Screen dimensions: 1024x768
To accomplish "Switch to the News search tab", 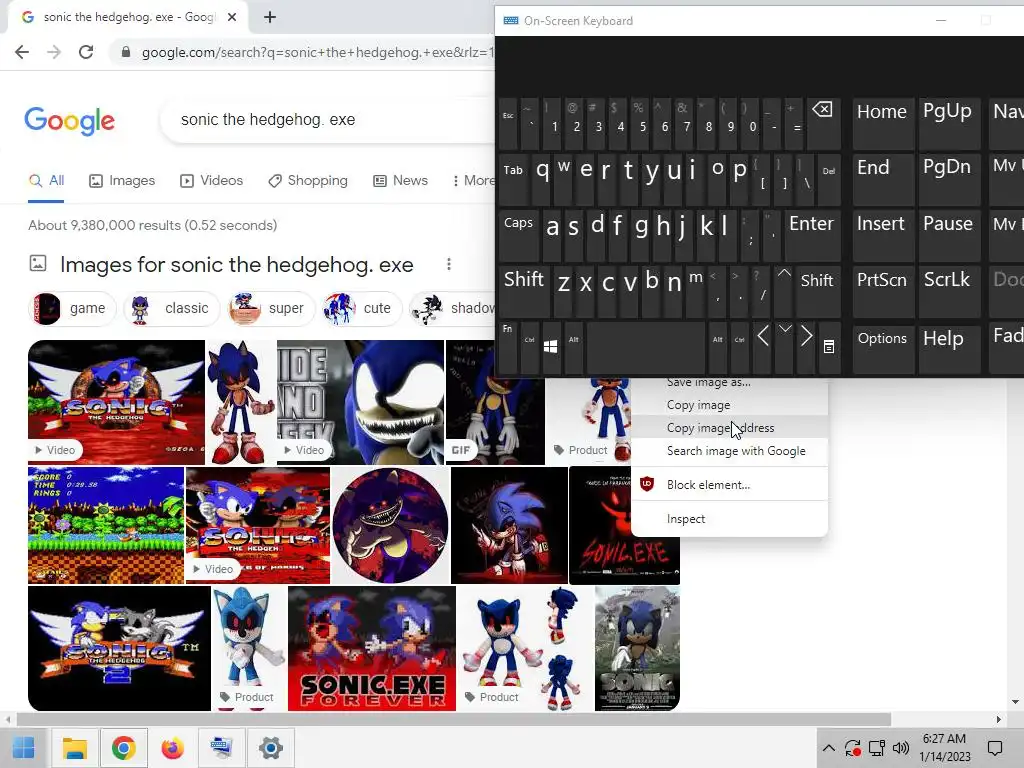I will 400,181.
